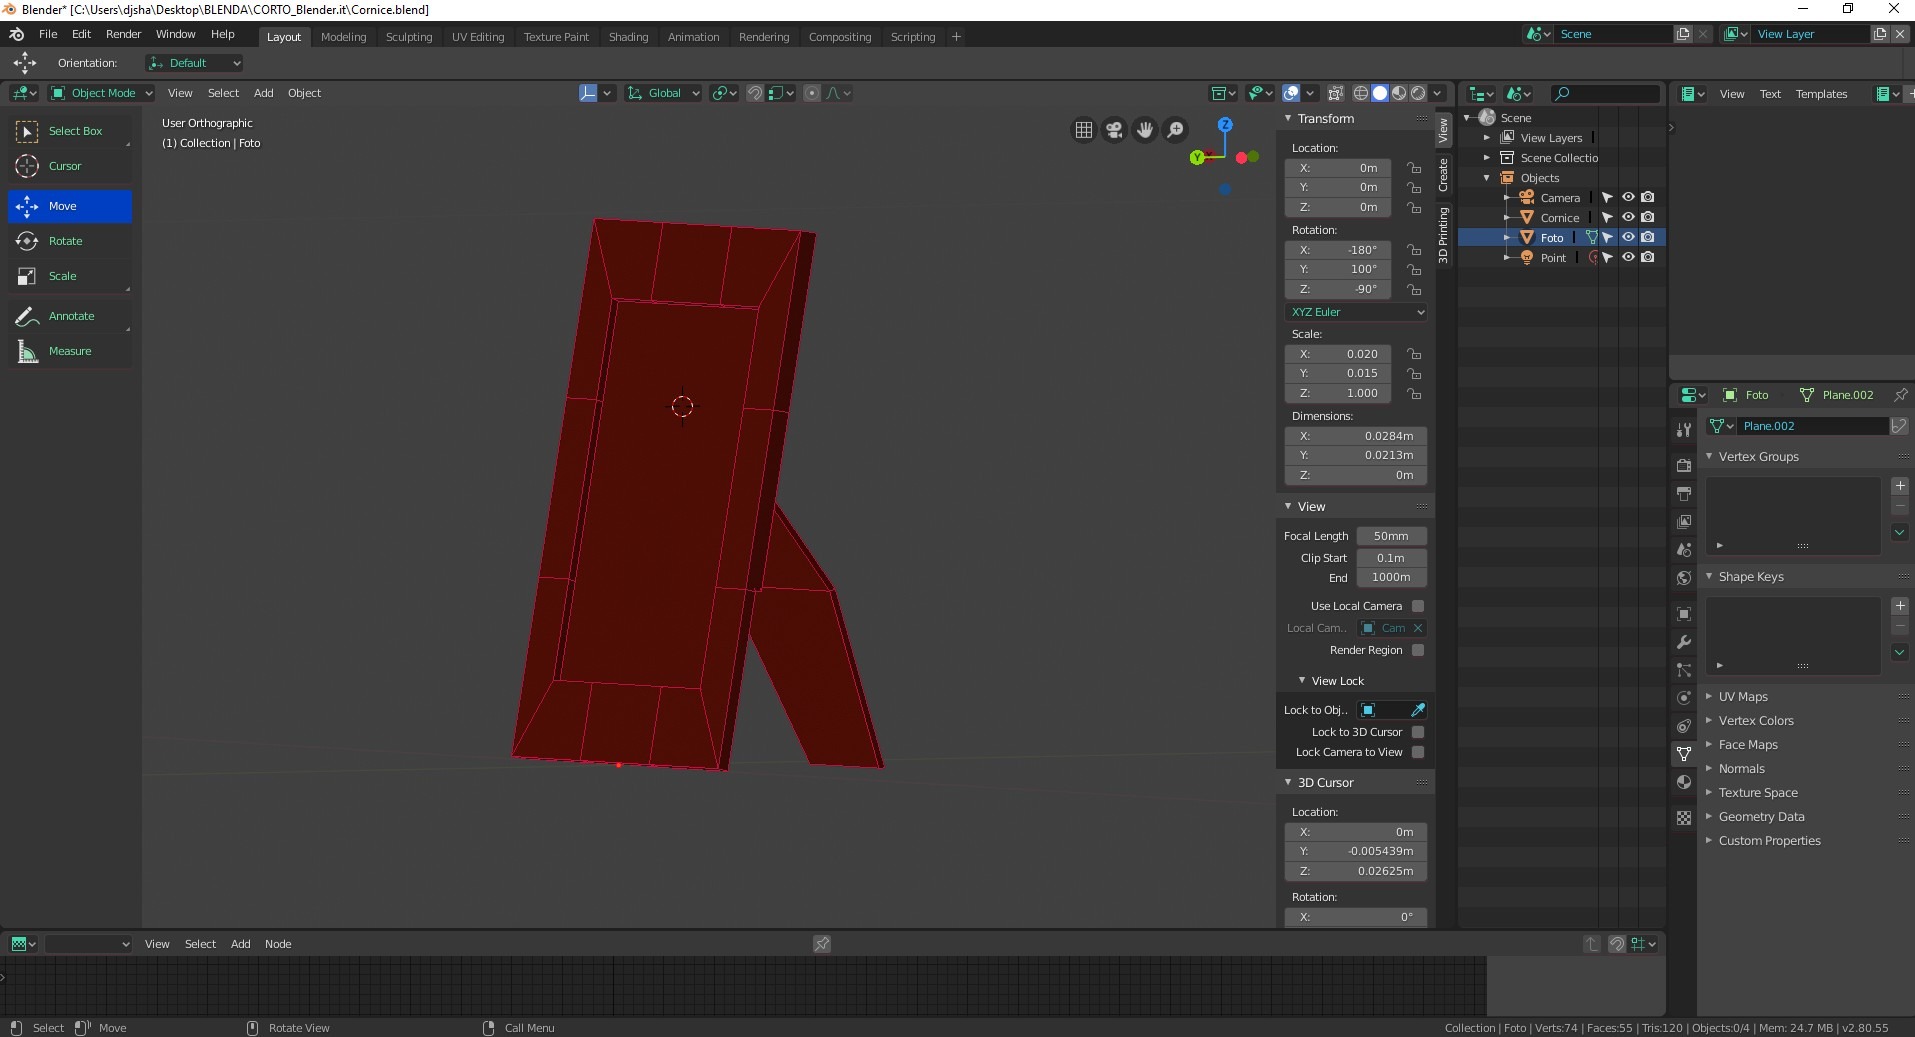
Task: Expand the Camera object in outliner
Action: [1507, 198]
